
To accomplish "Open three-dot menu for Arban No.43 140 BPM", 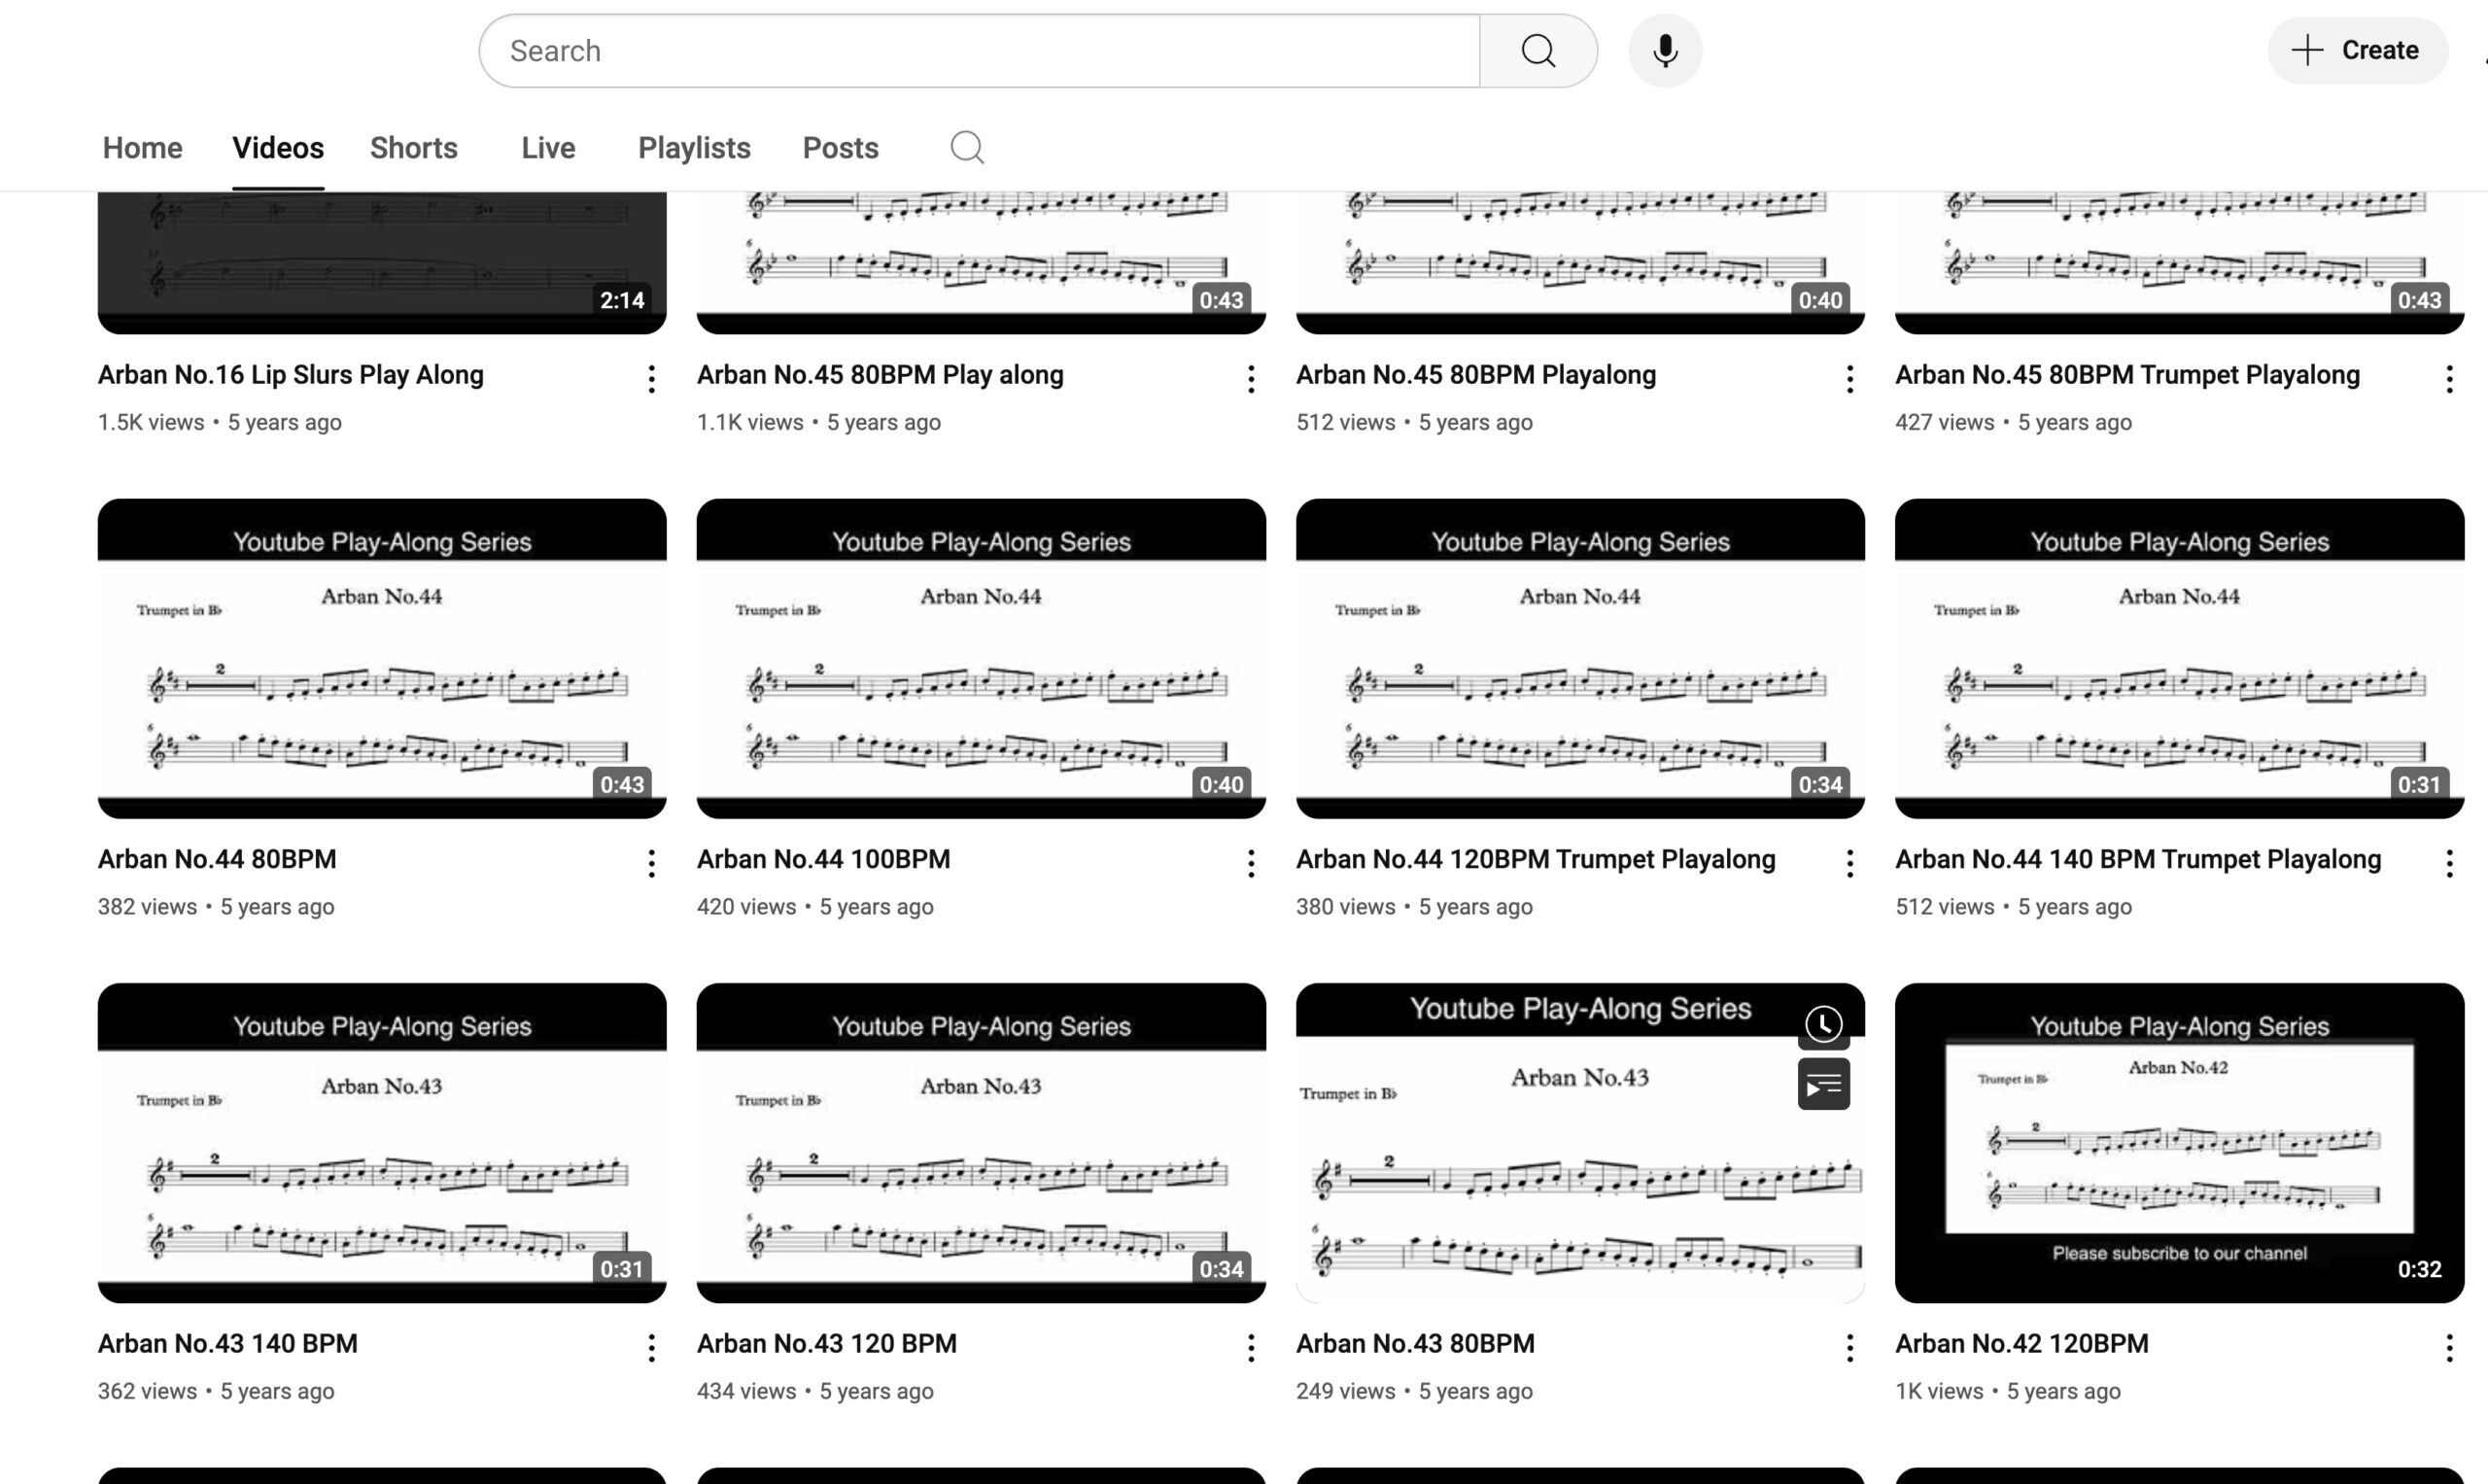I will click(651, 1348).
